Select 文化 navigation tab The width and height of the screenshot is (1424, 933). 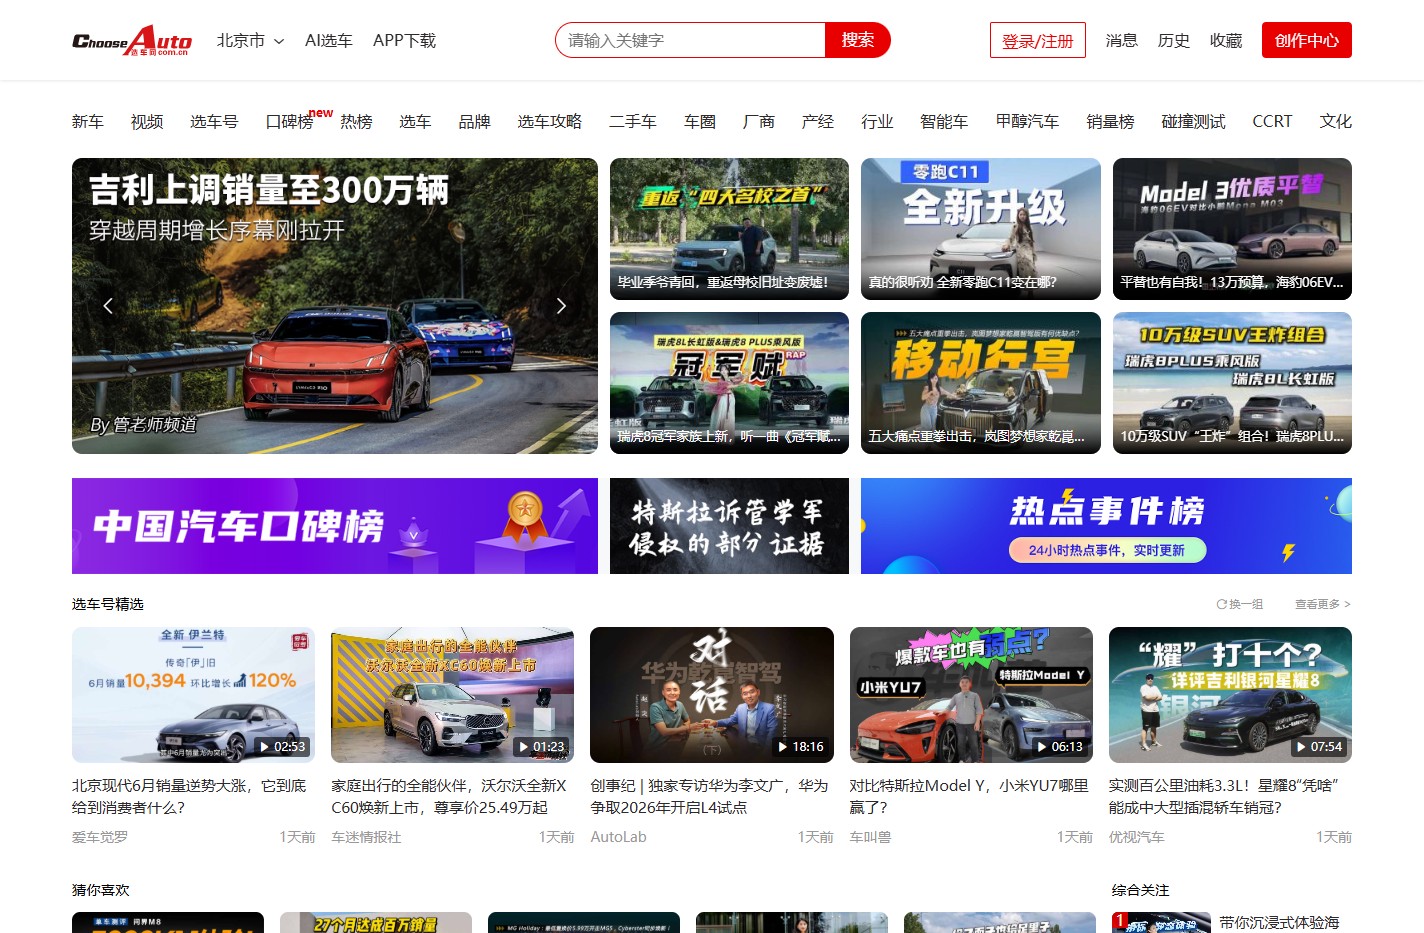pos(1335,122)
